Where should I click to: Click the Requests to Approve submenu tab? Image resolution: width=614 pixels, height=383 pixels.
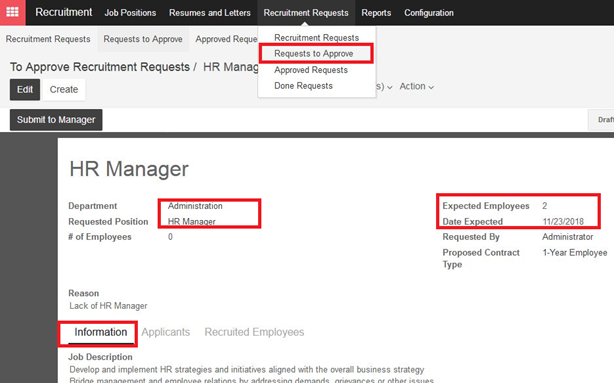click(x=143, y=39)
